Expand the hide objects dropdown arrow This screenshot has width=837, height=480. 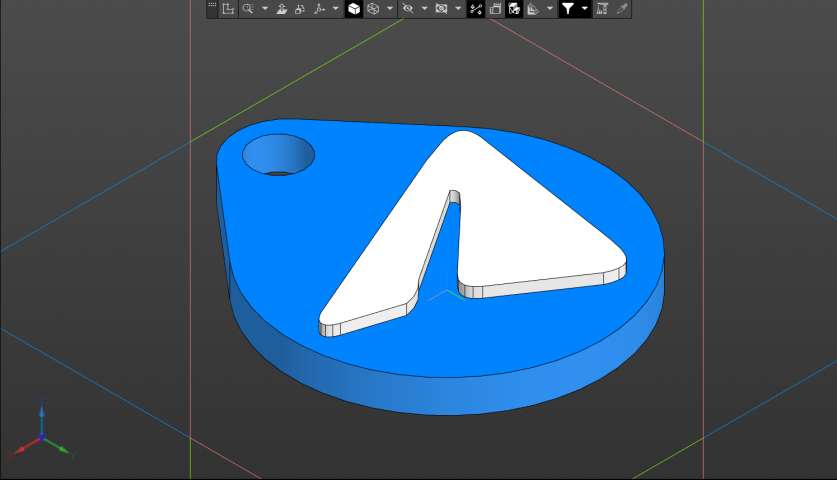click(x=424, y=9)
